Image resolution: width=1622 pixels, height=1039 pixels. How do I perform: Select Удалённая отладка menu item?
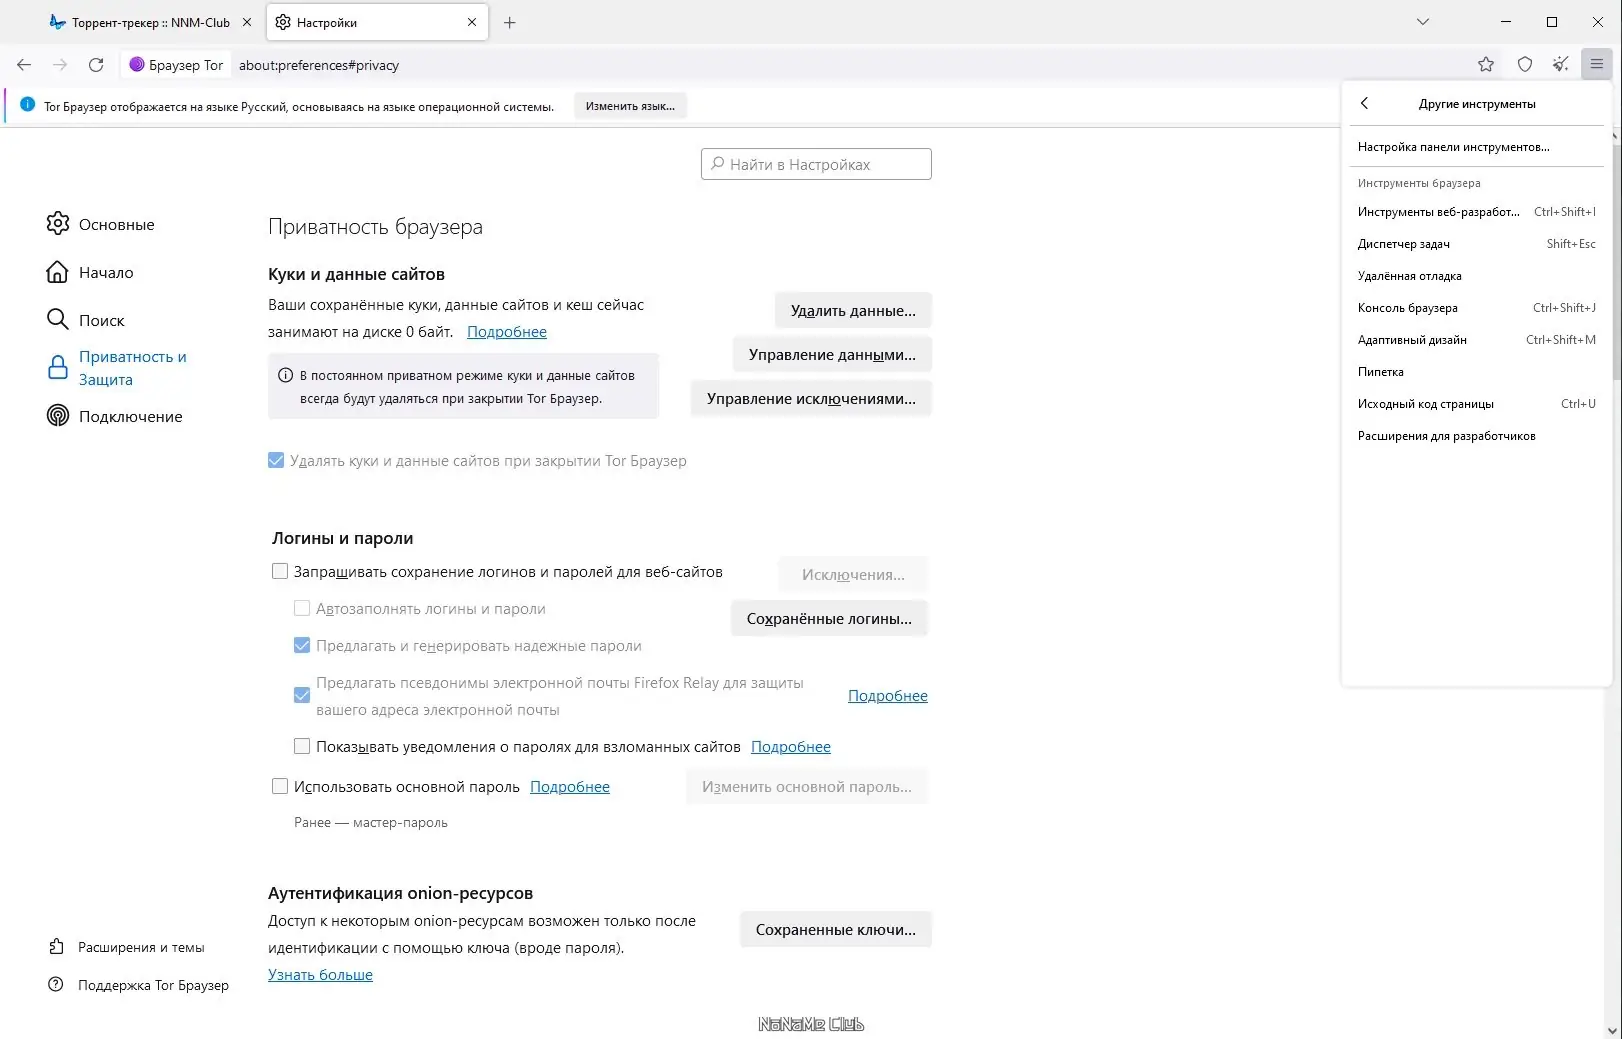[1476, 276]
